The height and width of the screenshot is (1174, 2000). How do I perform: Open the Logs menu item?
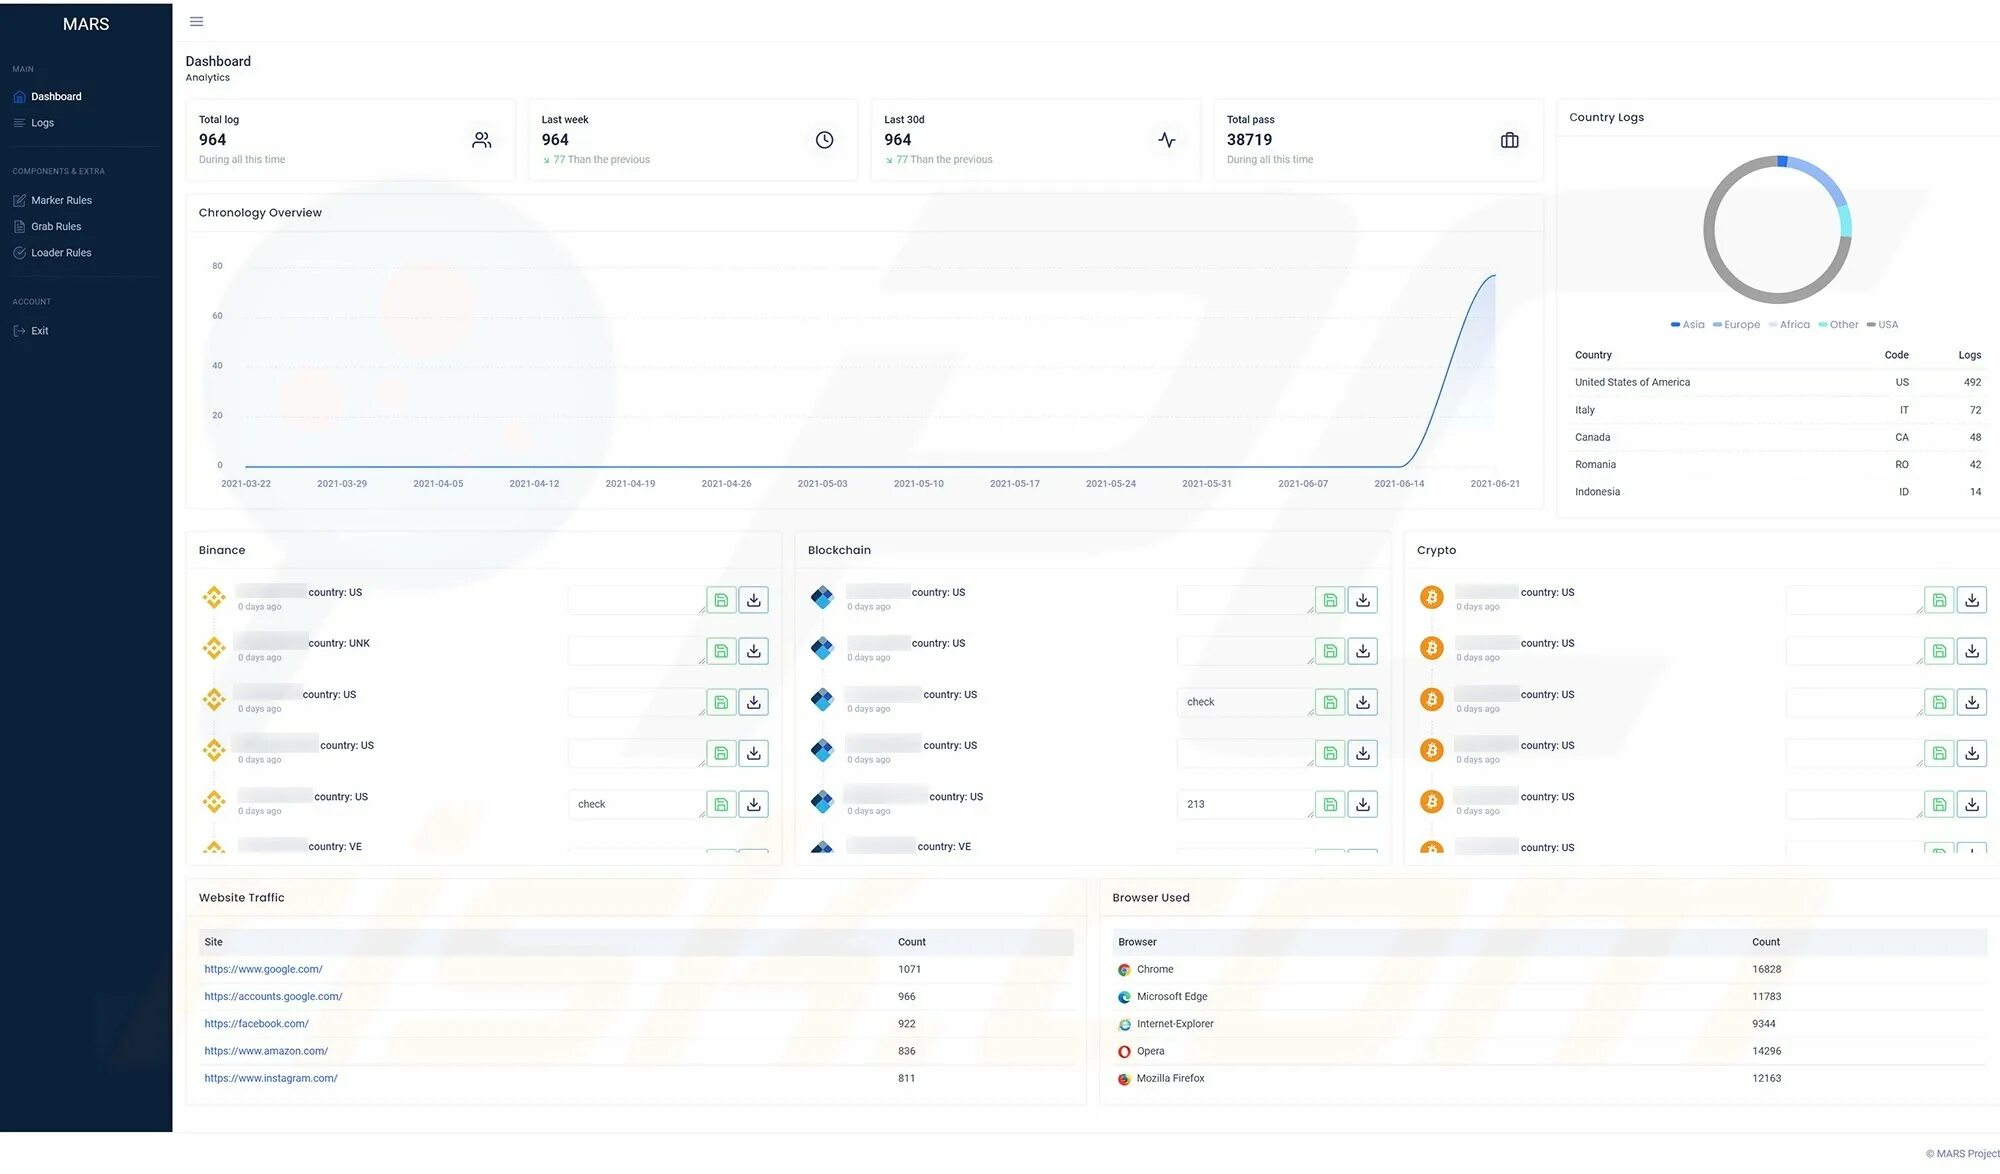42,123
